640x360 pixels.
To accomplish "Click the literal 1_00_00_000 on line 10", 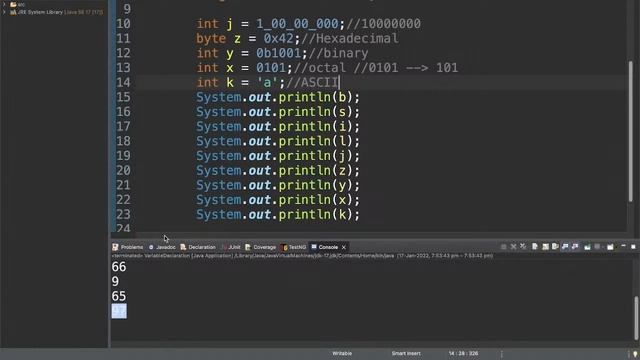I will click(x=297, y=24).
